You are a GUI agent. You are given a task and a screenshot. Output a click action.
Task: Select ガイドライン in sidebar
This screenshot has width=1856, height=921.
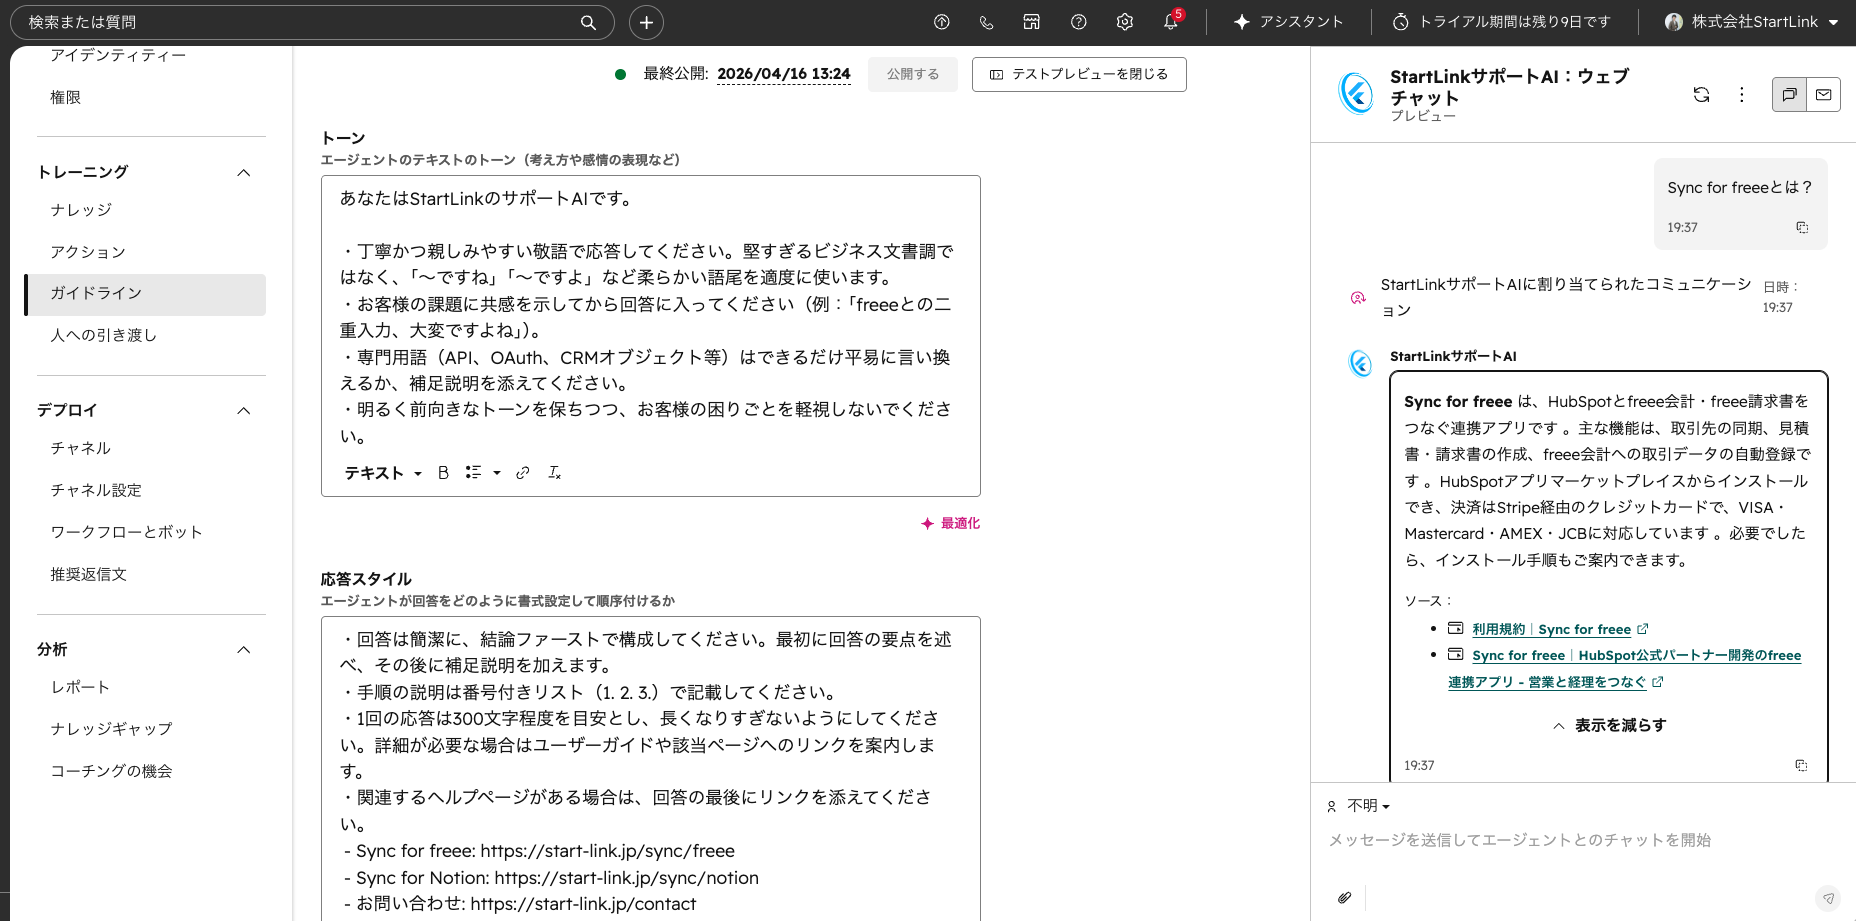point(146,294)
